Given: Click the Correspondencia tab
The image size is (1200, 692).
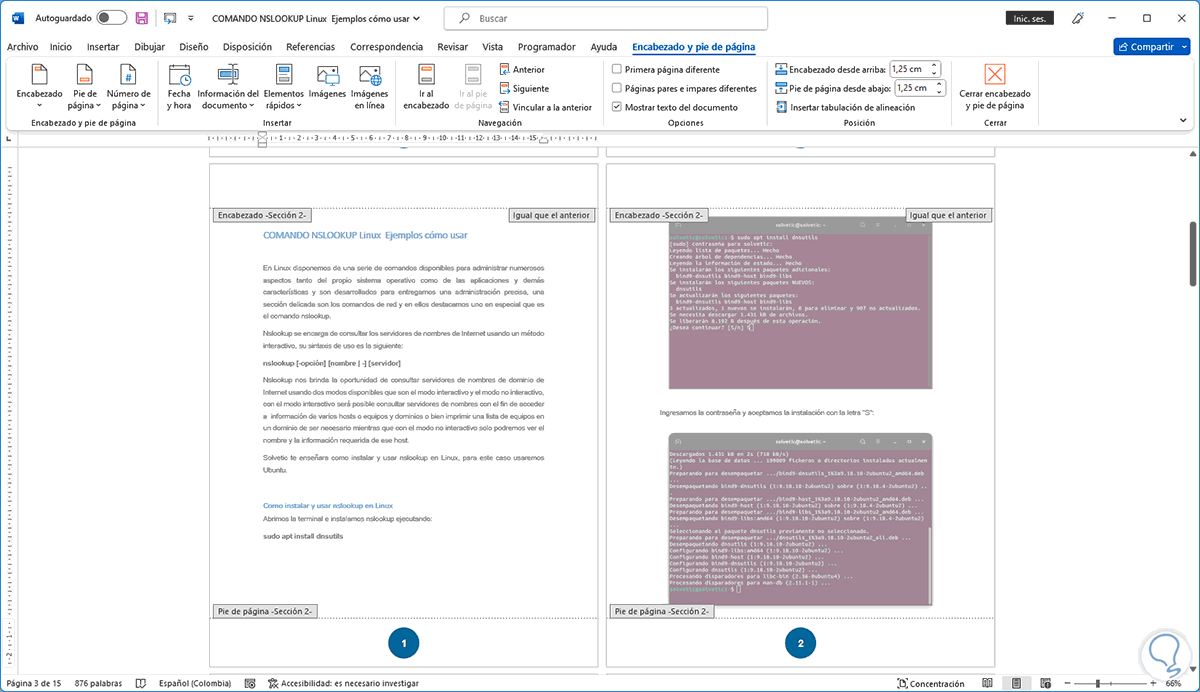Looking at the screenshot, I should pos(386,47).
